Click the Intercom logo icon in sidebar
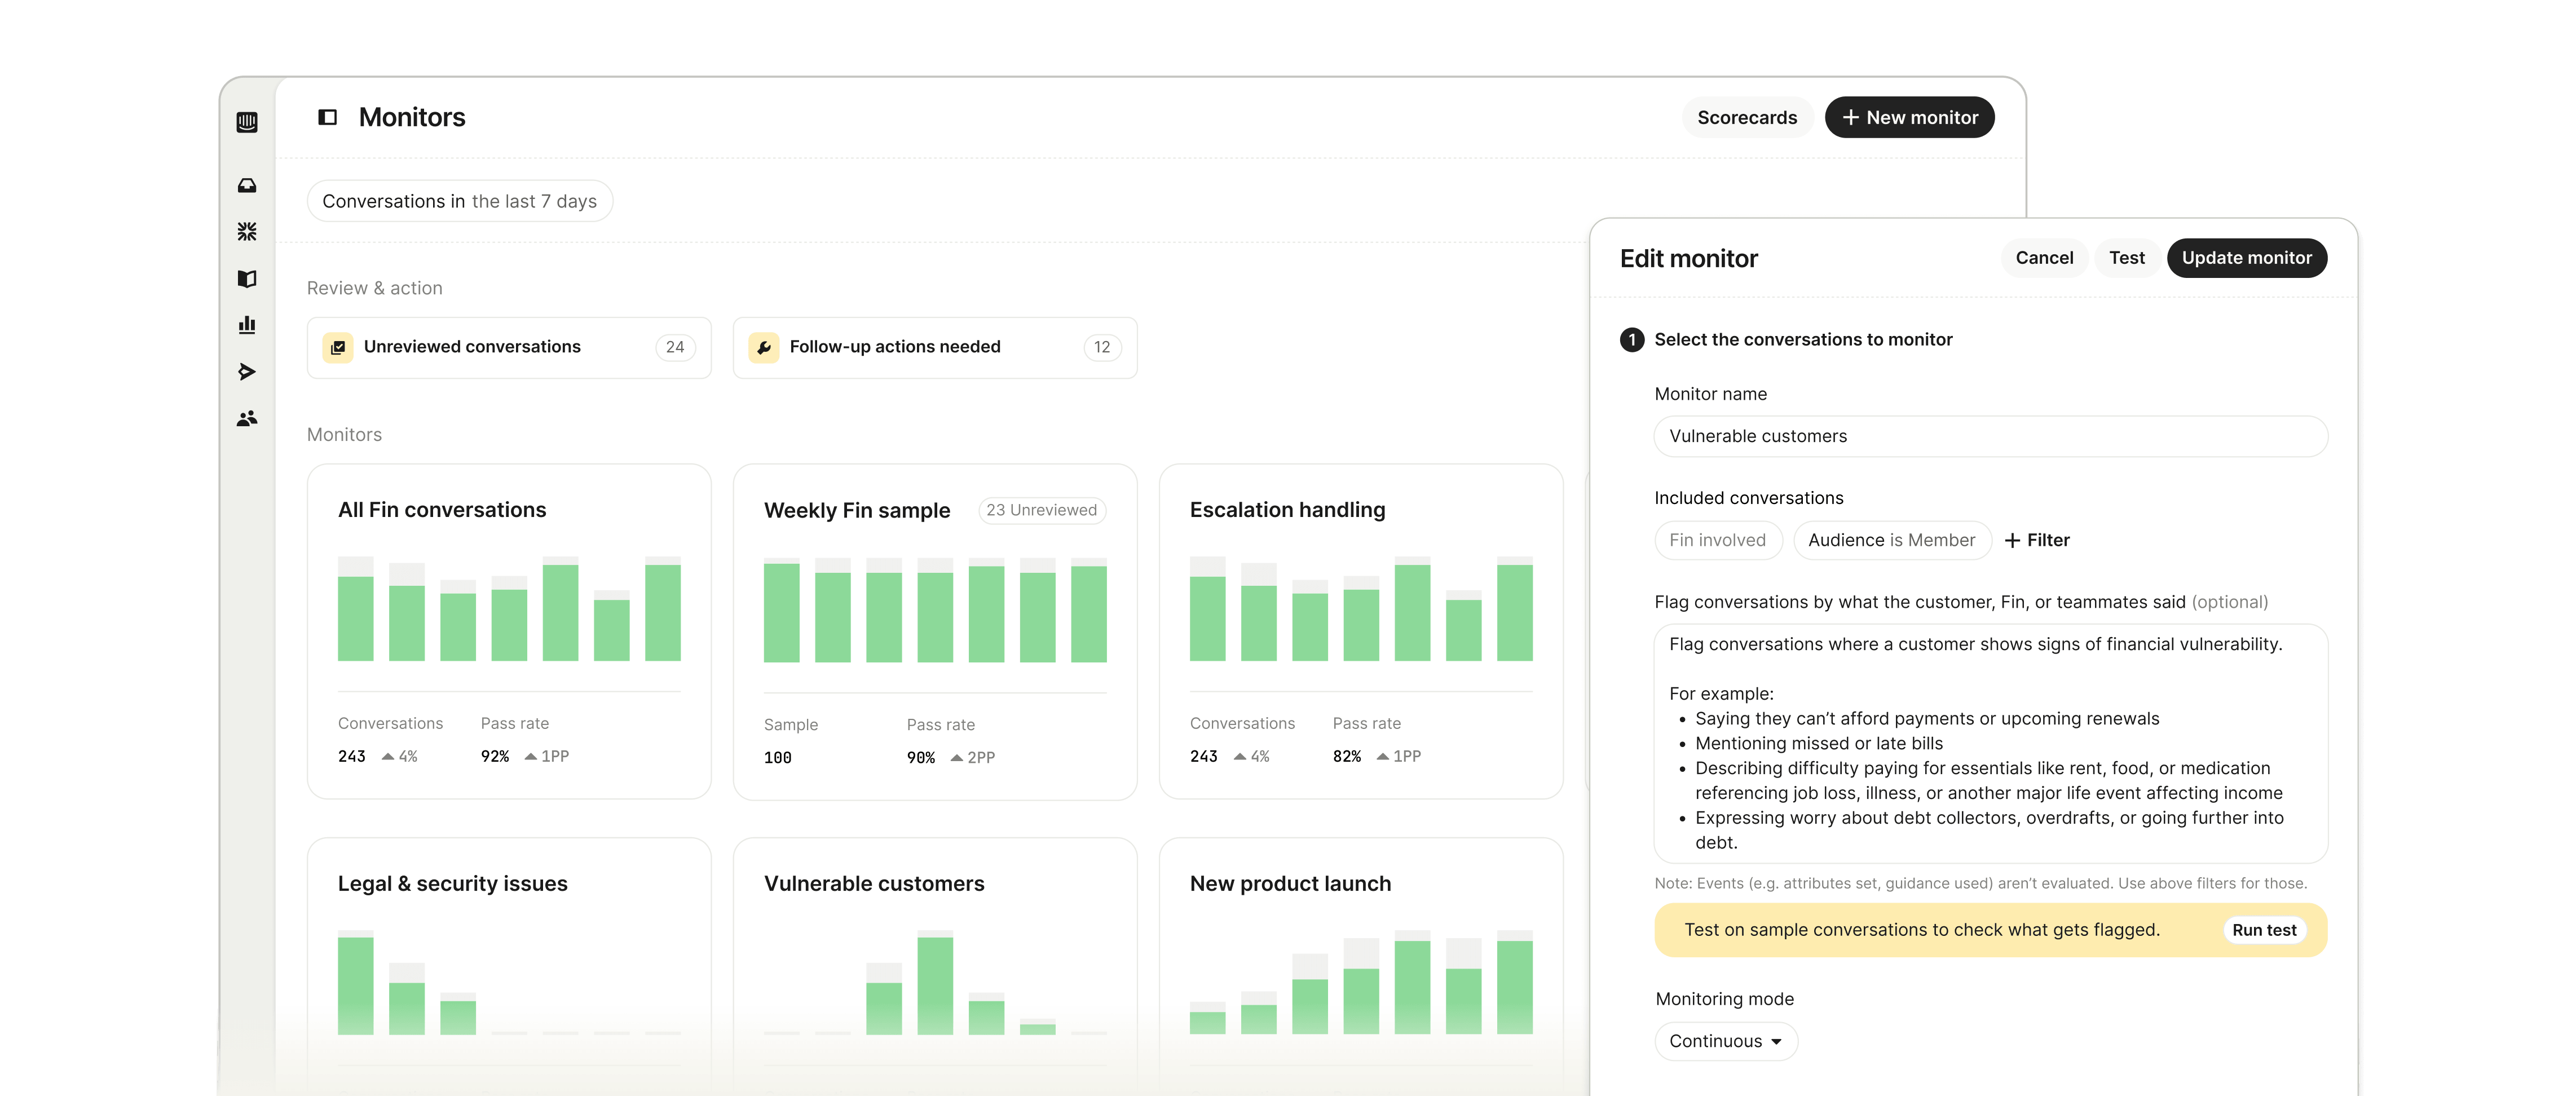Image resolution: width=2576 pixels, height=1096 pixels. click(x=247, y=122)
